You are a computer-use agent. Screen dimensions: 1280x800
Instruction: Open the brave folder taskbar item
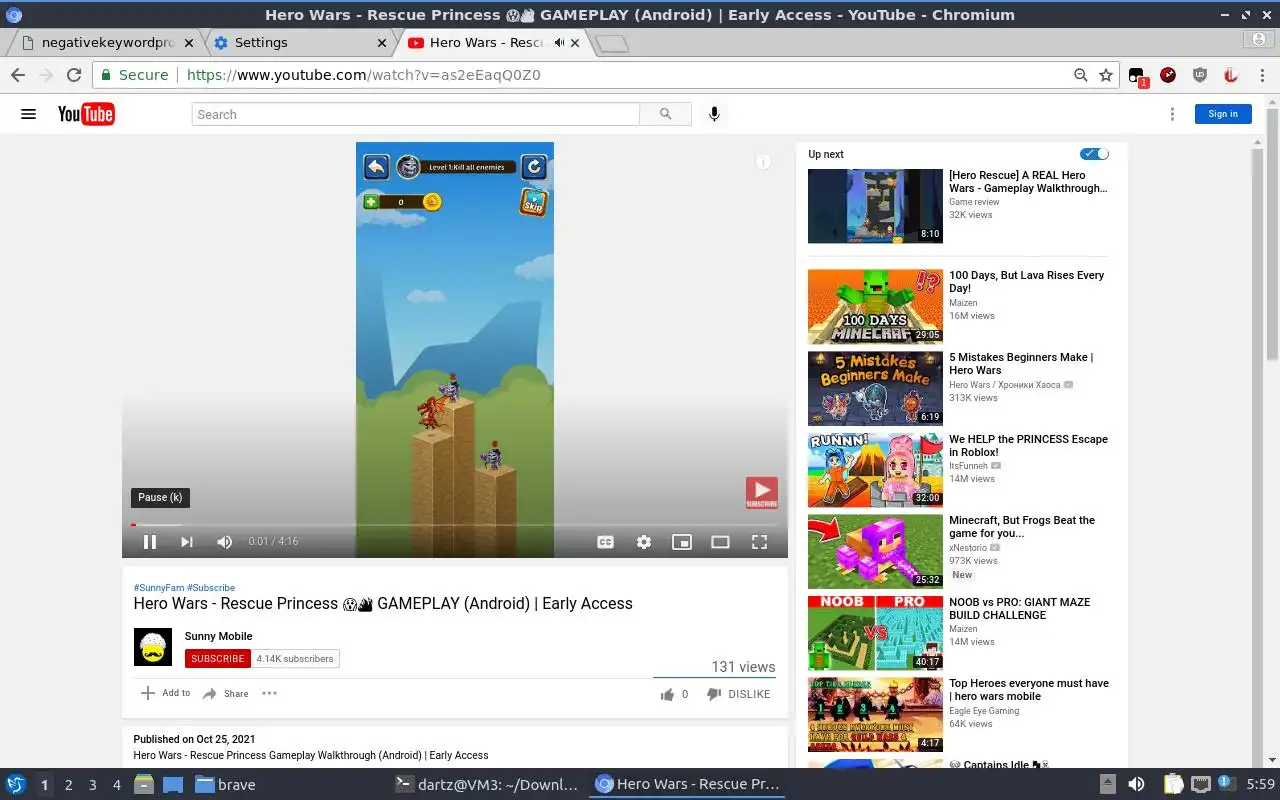tap(226, 785)
